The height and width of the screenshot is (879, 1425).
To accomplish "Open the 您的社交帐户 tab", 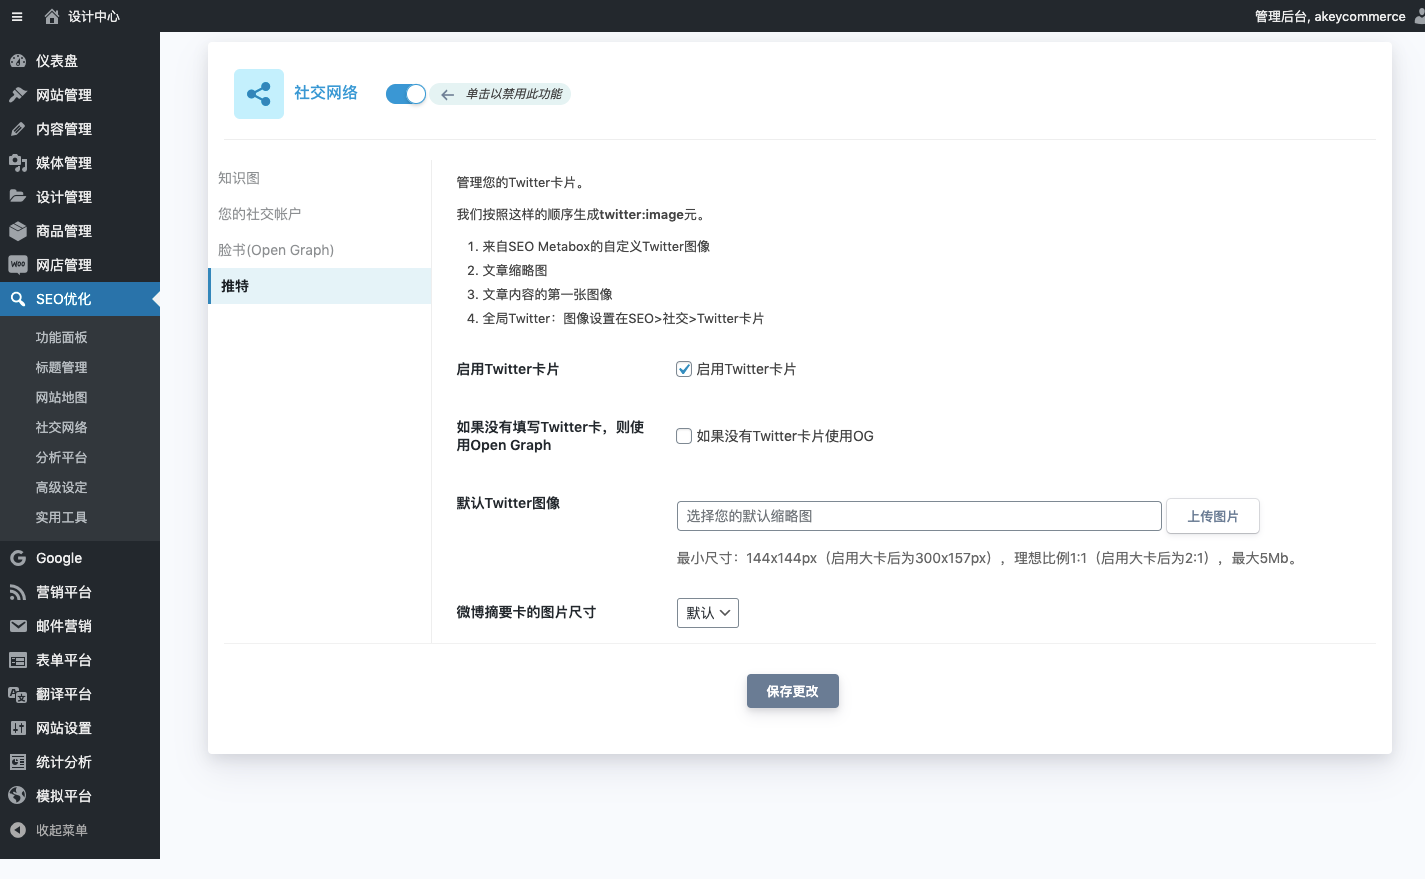I will click(x=260, y=214).
